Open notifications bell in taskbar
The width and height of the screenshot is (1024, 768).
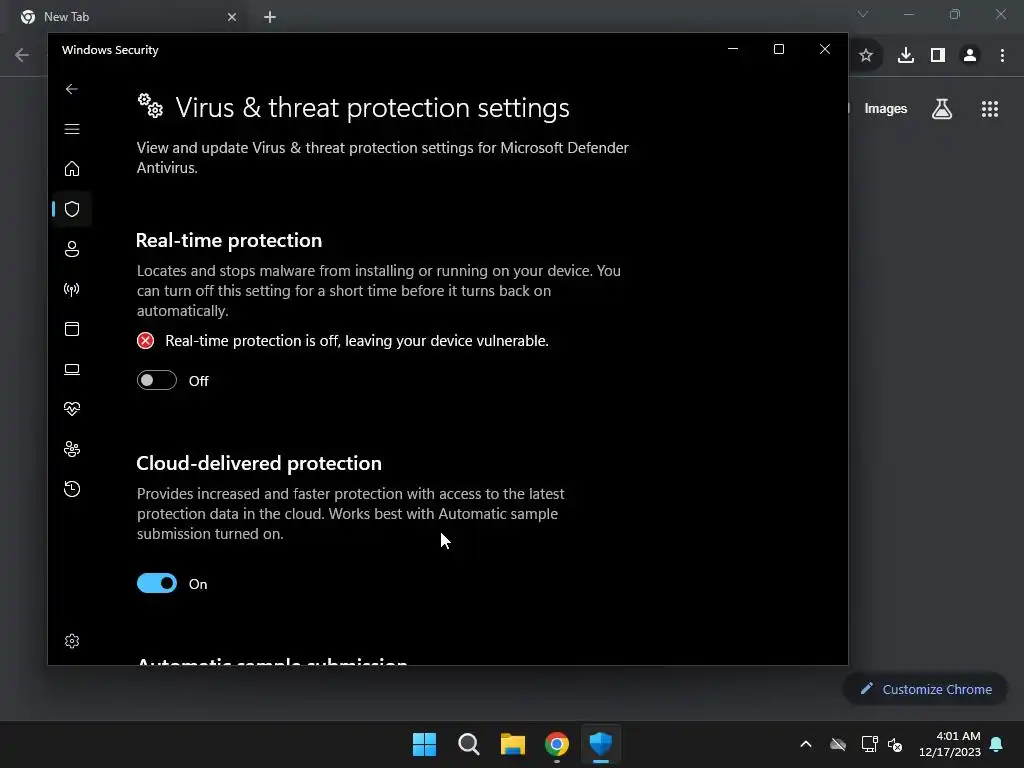[997, 744]
